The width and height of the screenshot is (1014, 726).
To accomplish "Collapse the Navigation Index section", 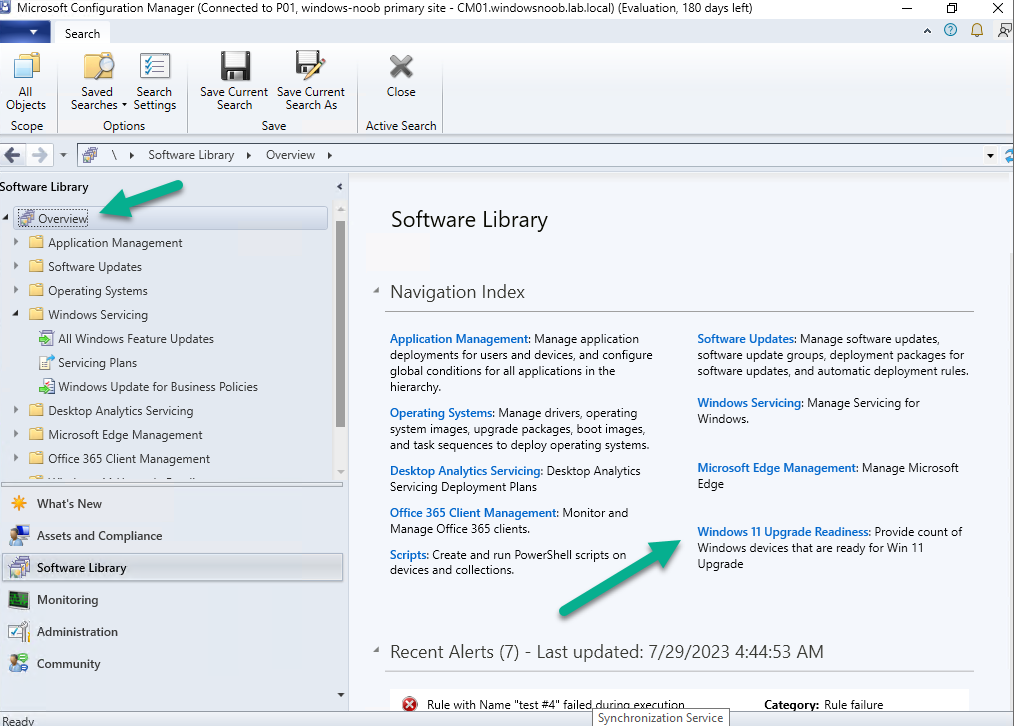I will 376,292.
